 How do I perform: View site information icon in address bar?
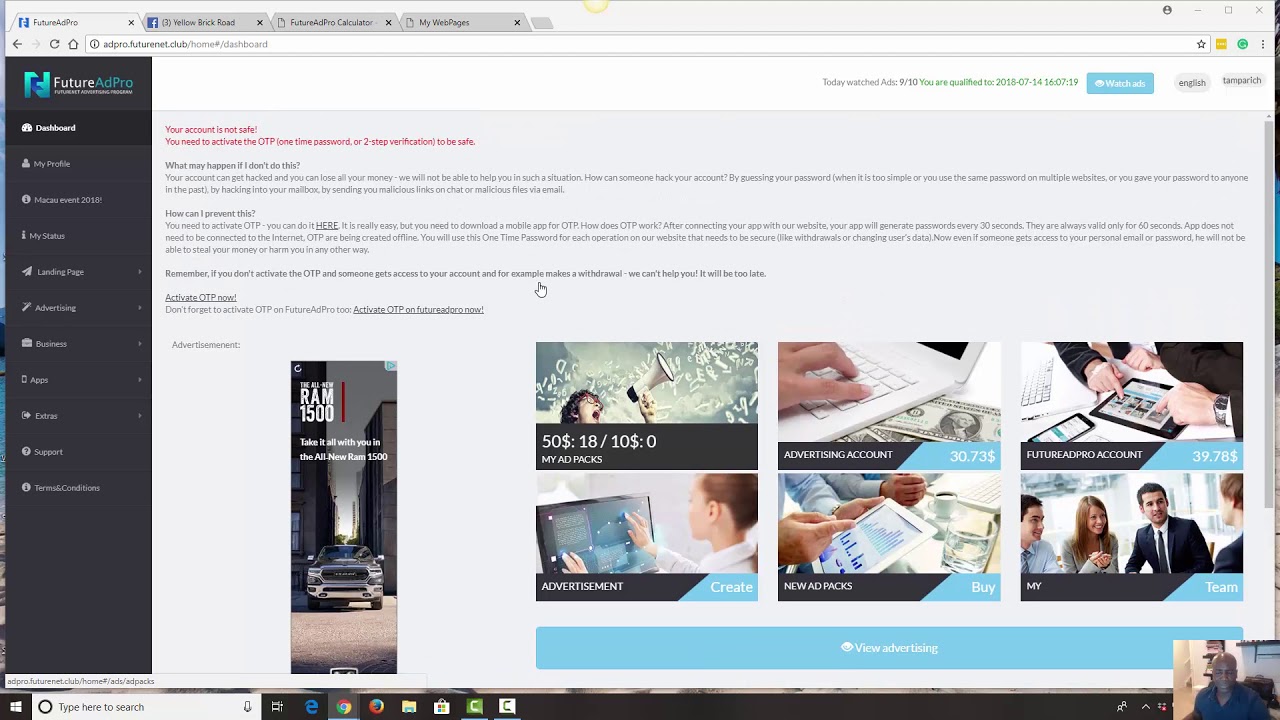(94, 44)
